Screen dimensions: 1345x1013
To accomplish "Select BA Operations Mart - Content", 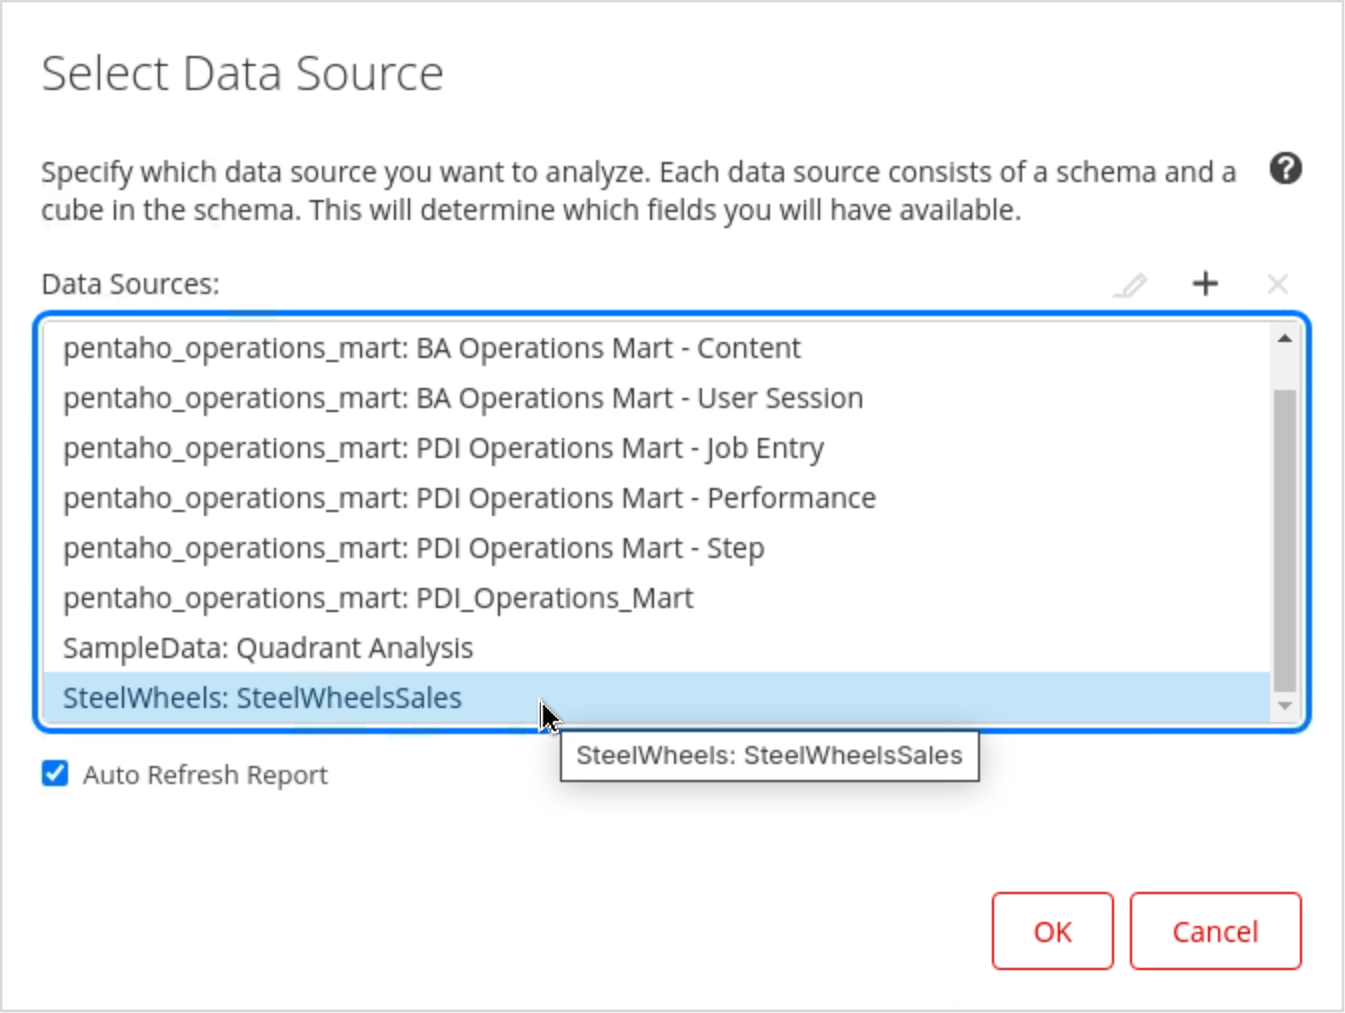I will click(656, 348).
